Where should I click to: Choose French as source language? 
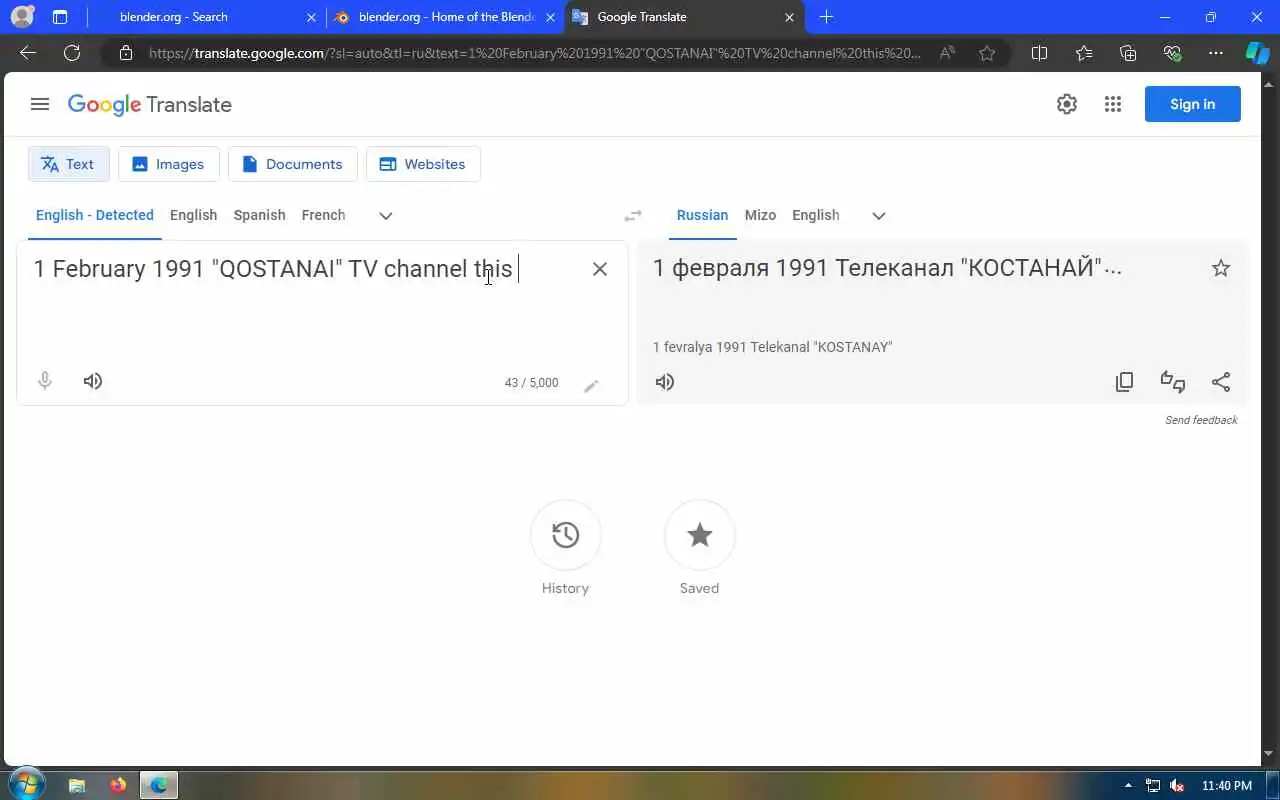tap(323, 215)
